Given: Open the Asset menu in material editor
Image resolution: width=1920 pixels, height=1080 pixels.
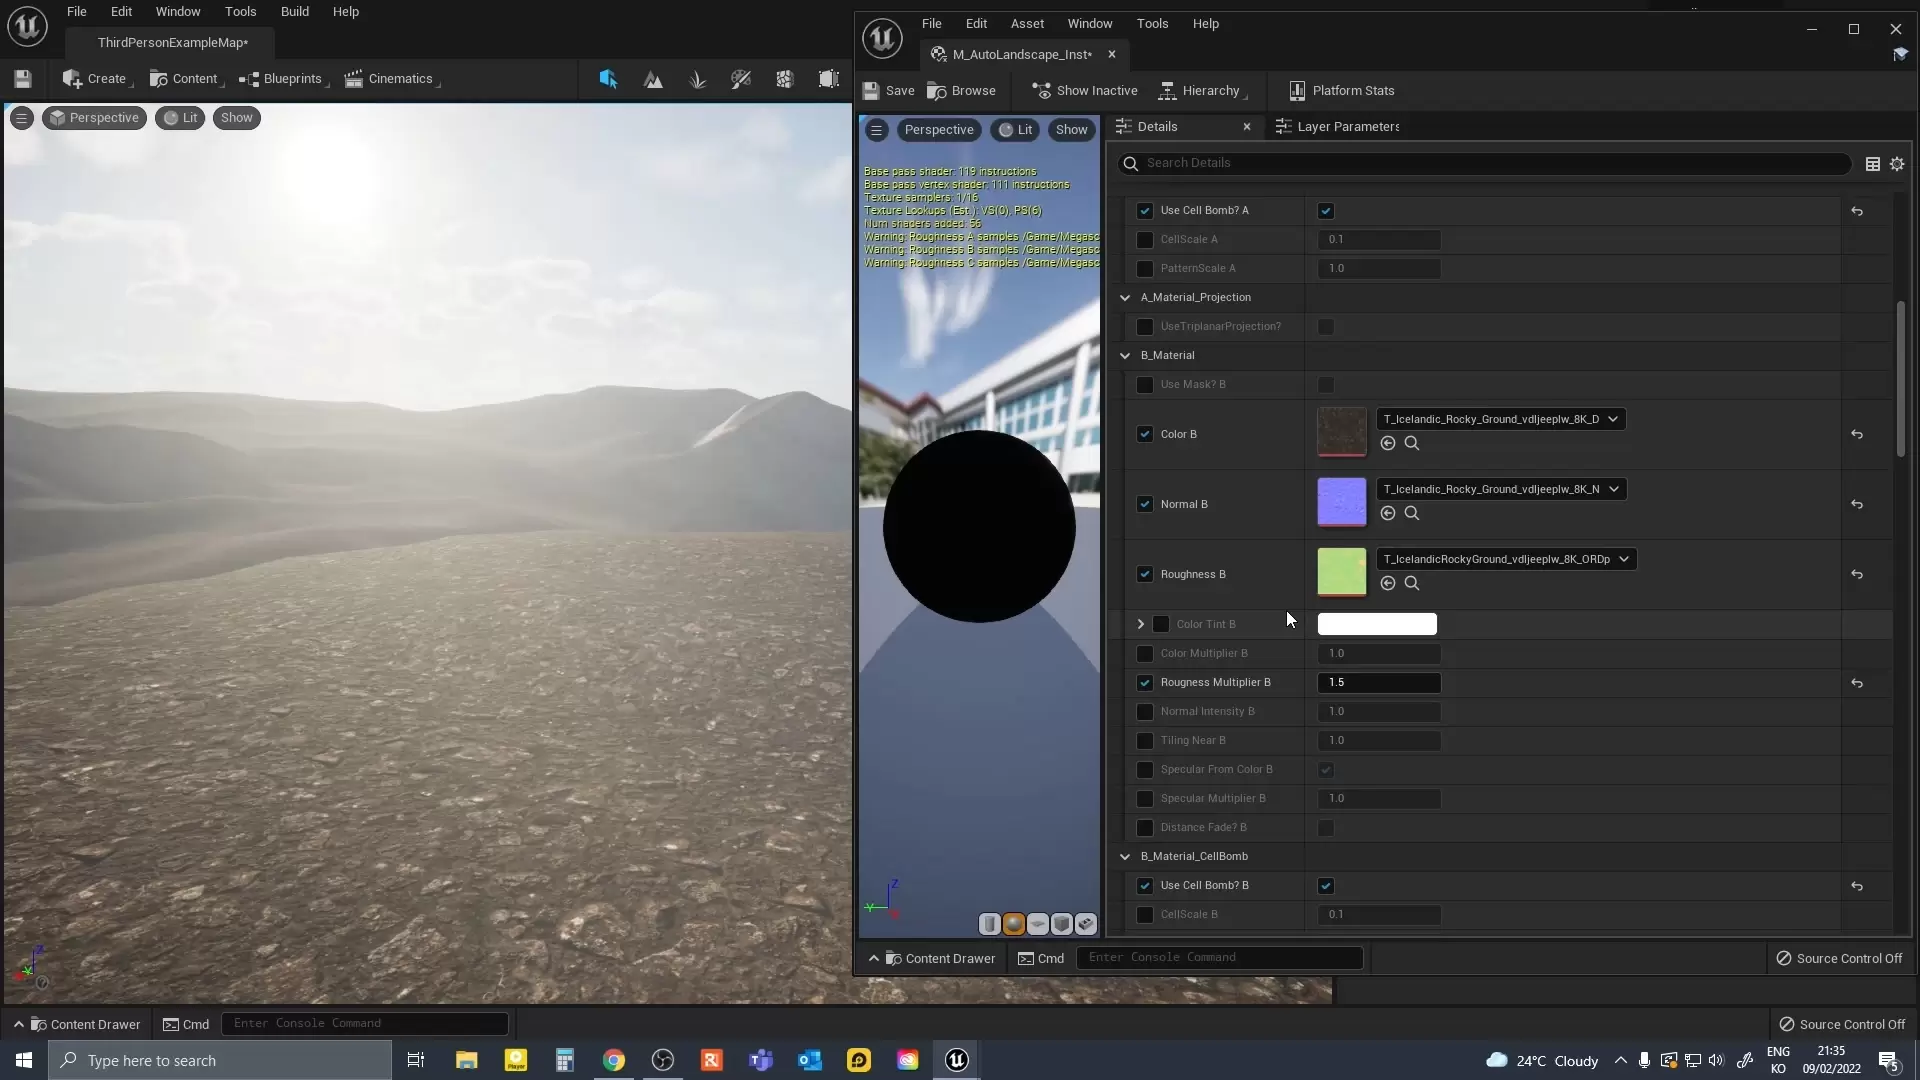Looking at the screenshot, I should pos(1027,24).
